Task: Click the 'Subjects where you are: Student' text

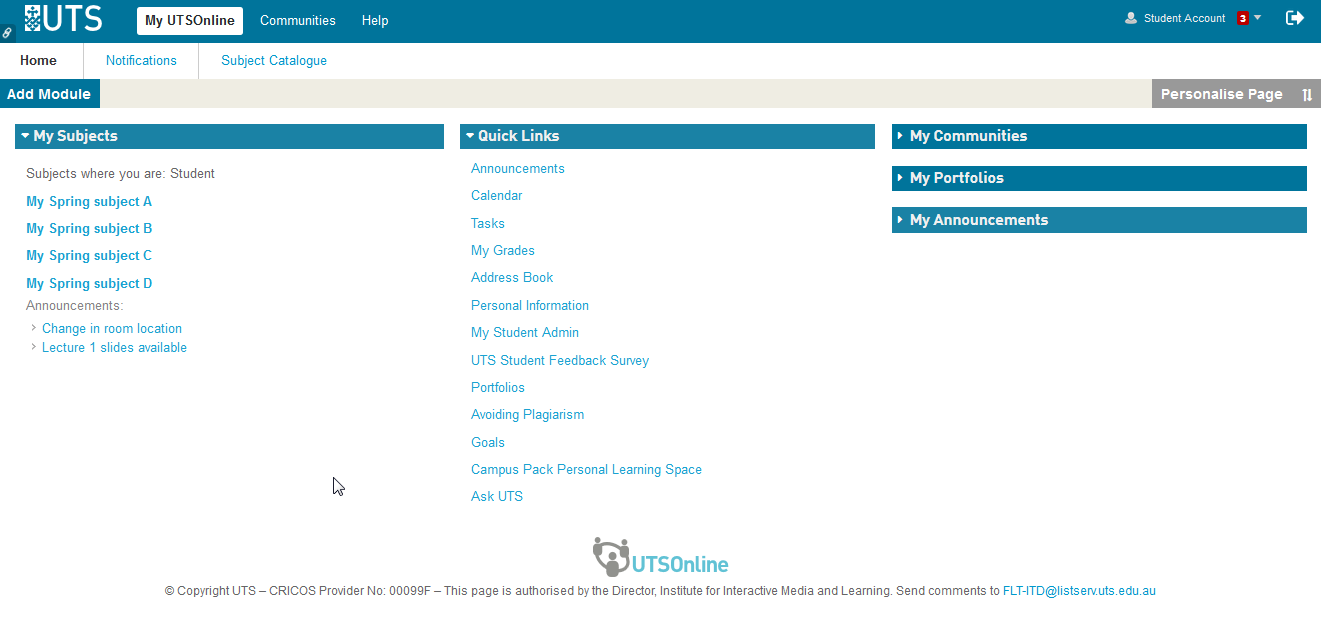Action: [120, 173]
